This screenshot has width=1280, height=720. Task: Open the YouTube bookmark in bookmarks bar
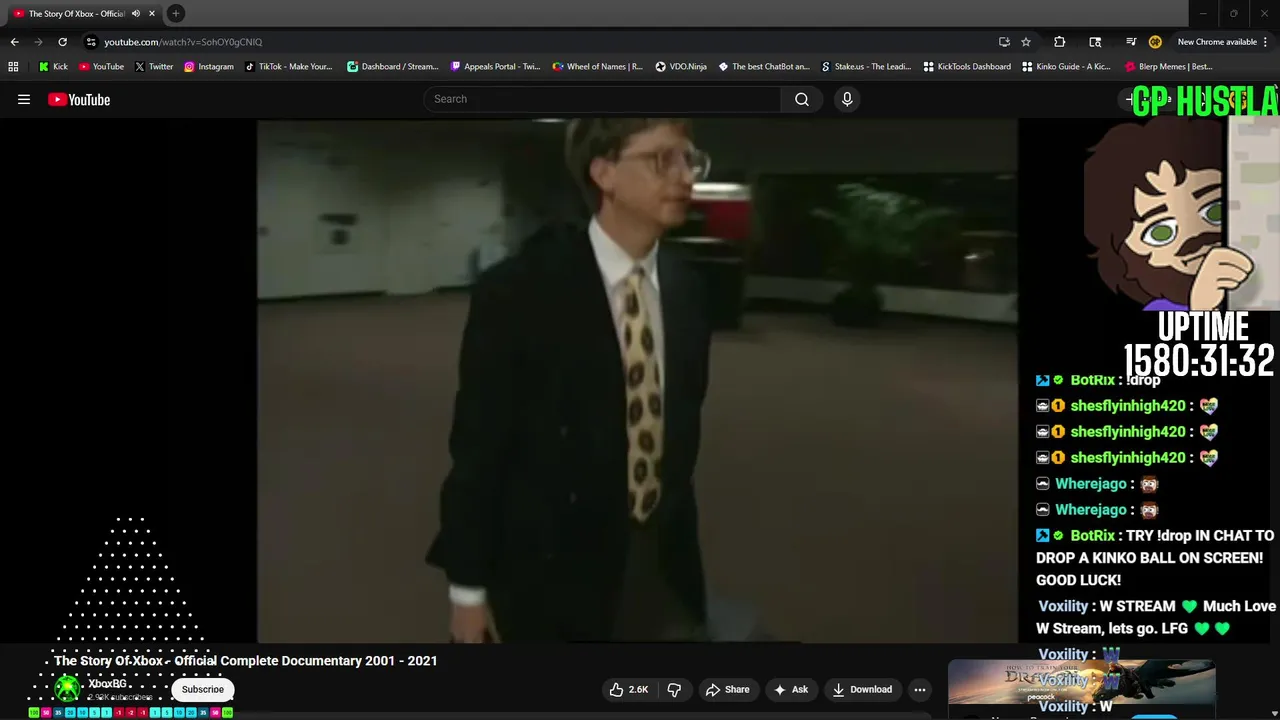pyautogui.click(x=101, y=67)
